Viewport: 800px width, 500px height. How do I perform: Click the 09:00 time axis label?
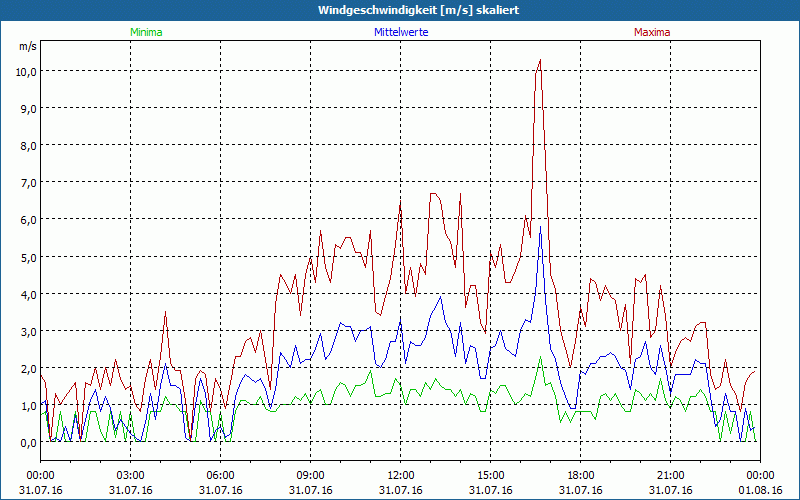point(310,476)
